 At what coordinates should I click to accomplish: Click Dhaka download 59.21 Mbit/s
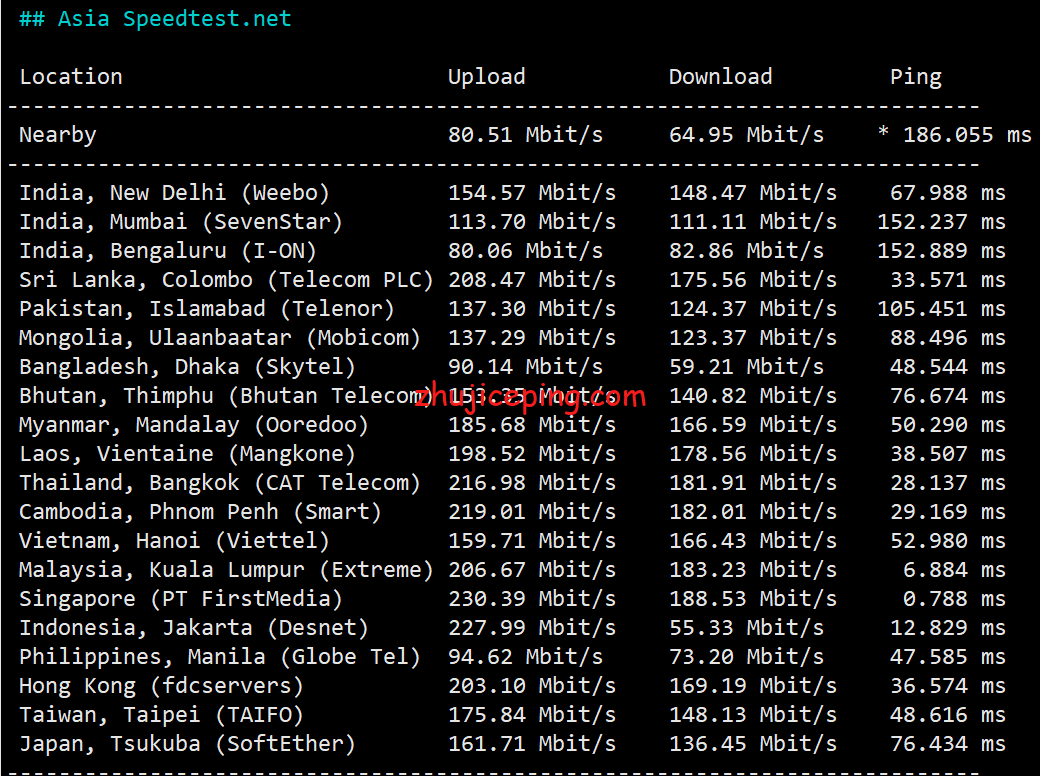click(x=746, y=367)
